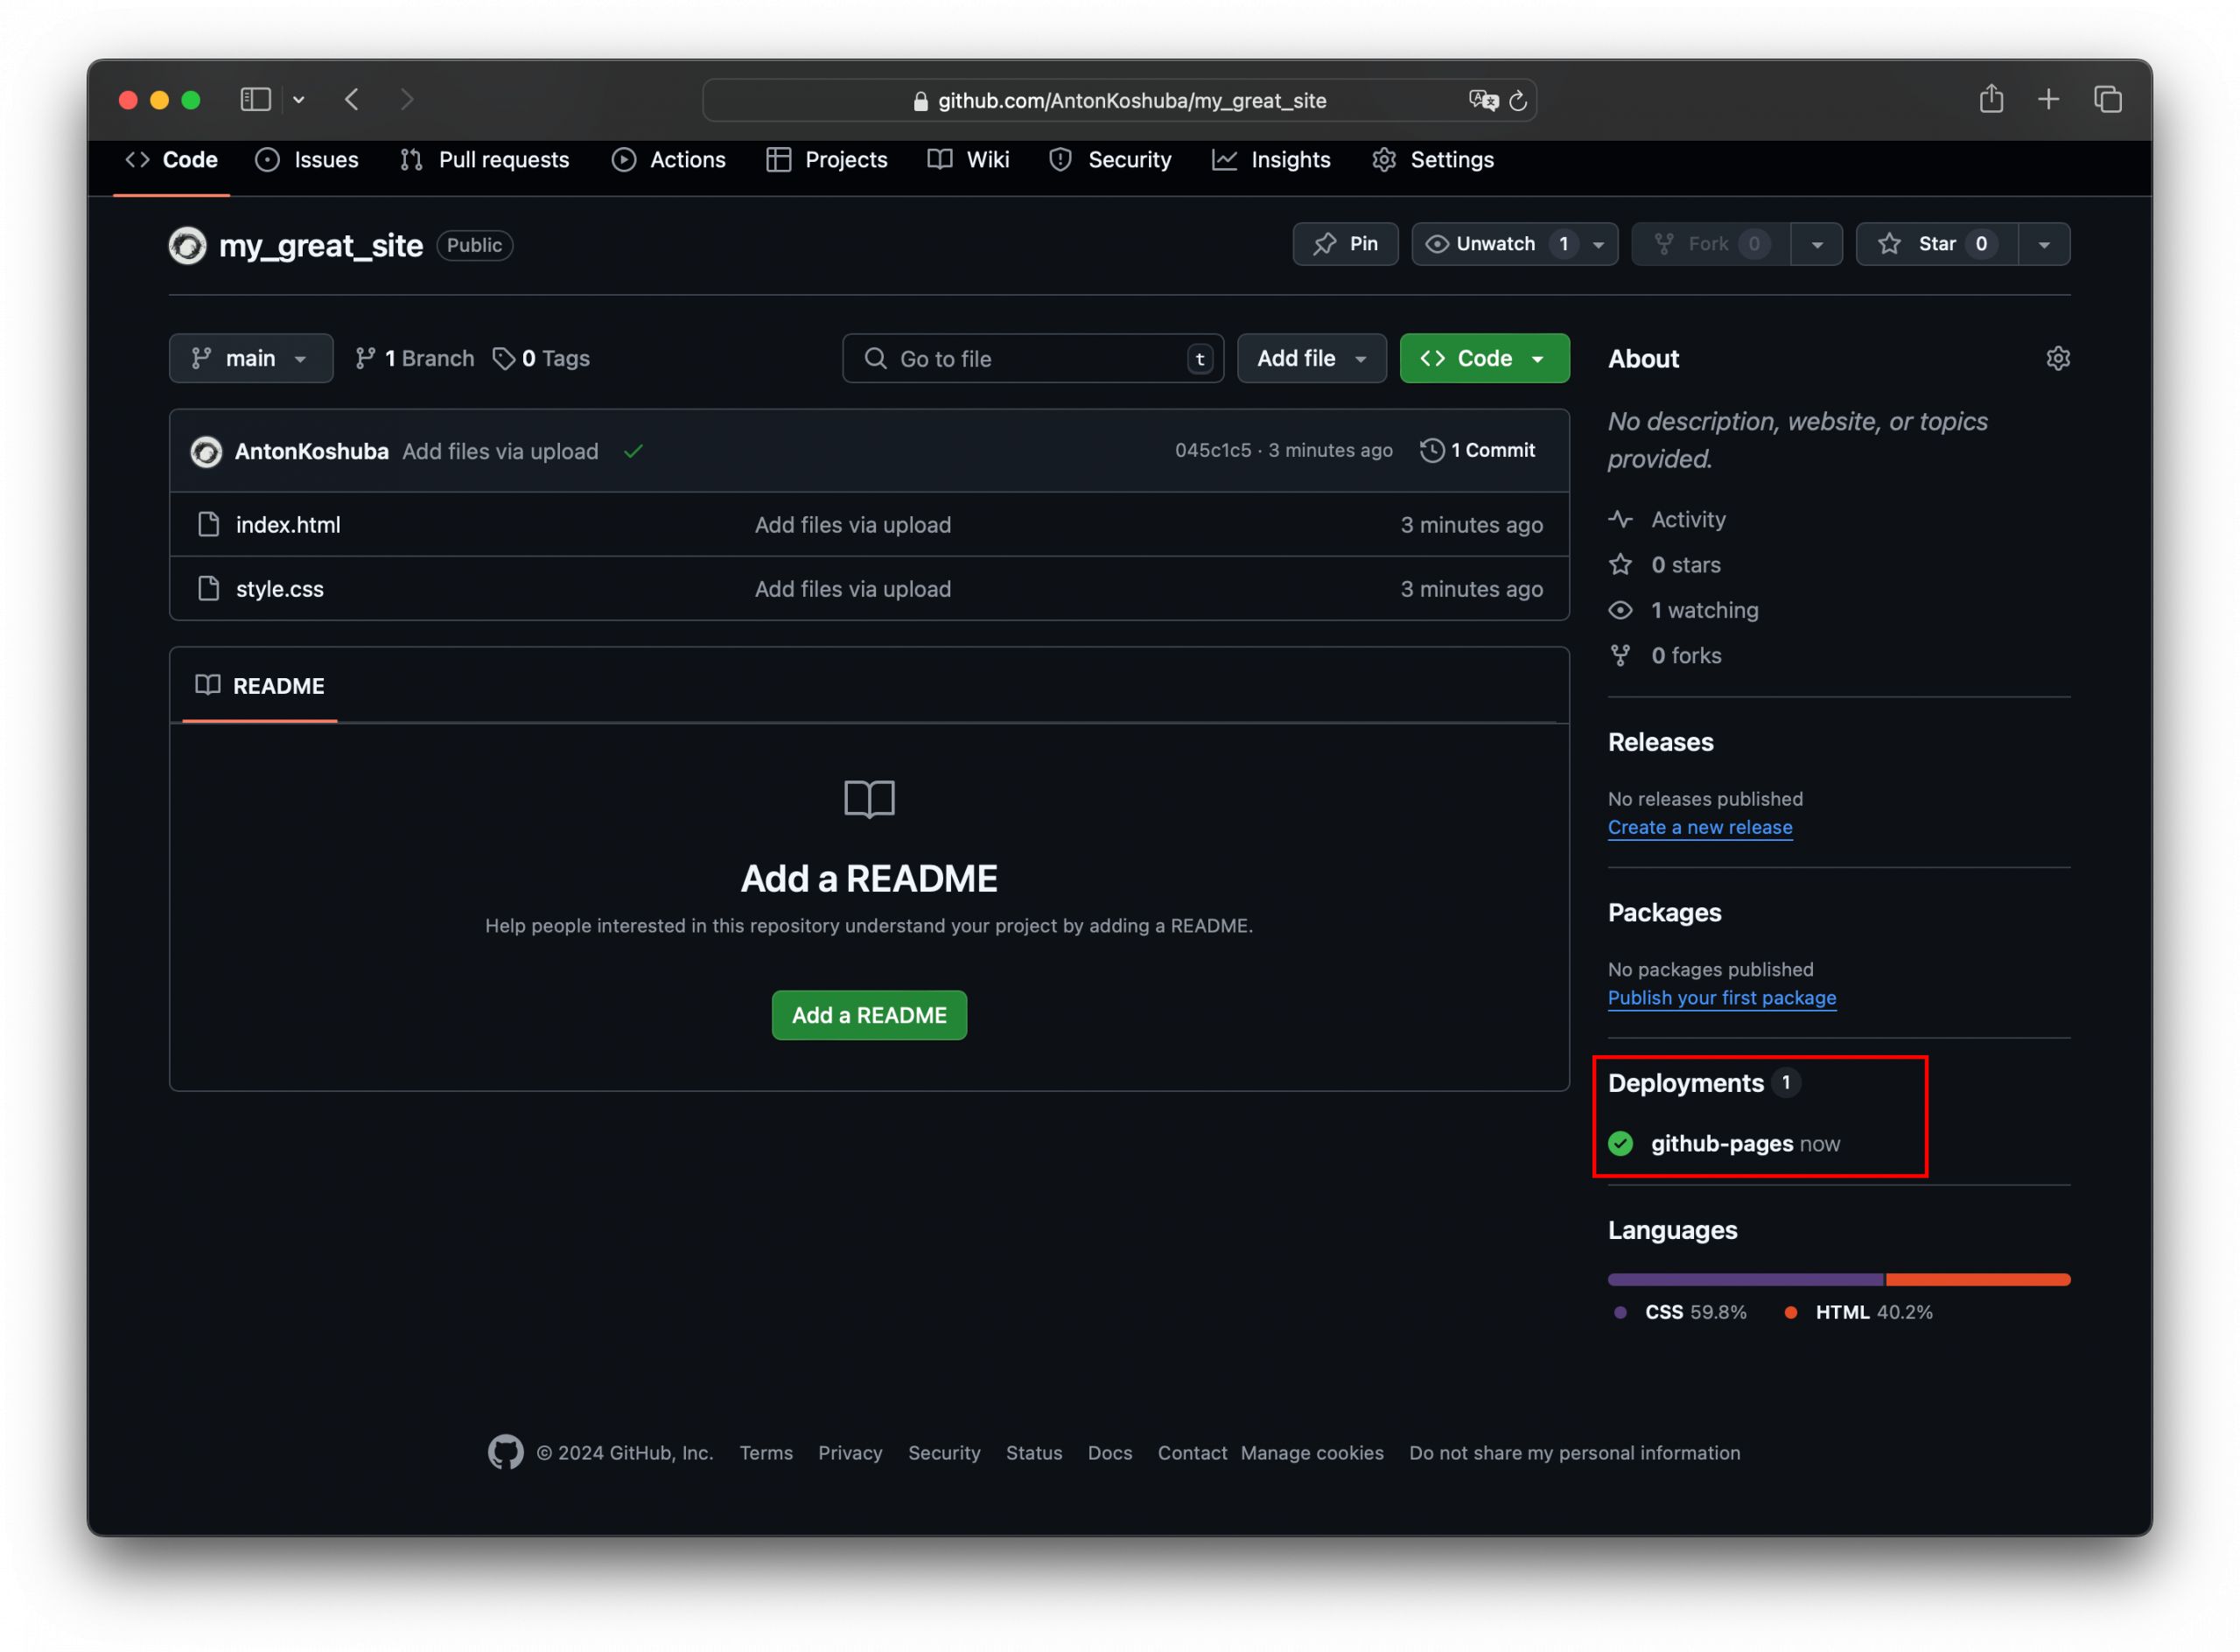Open the style.css file
This screenshot has height=1652, width=2240.
click(280, 589)
